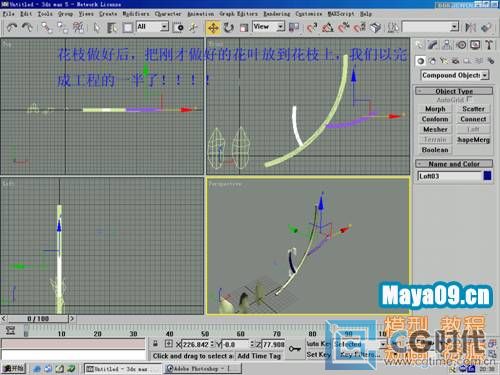
Task: Toggle absolute transform type-in mode
Action: [169, 344]
